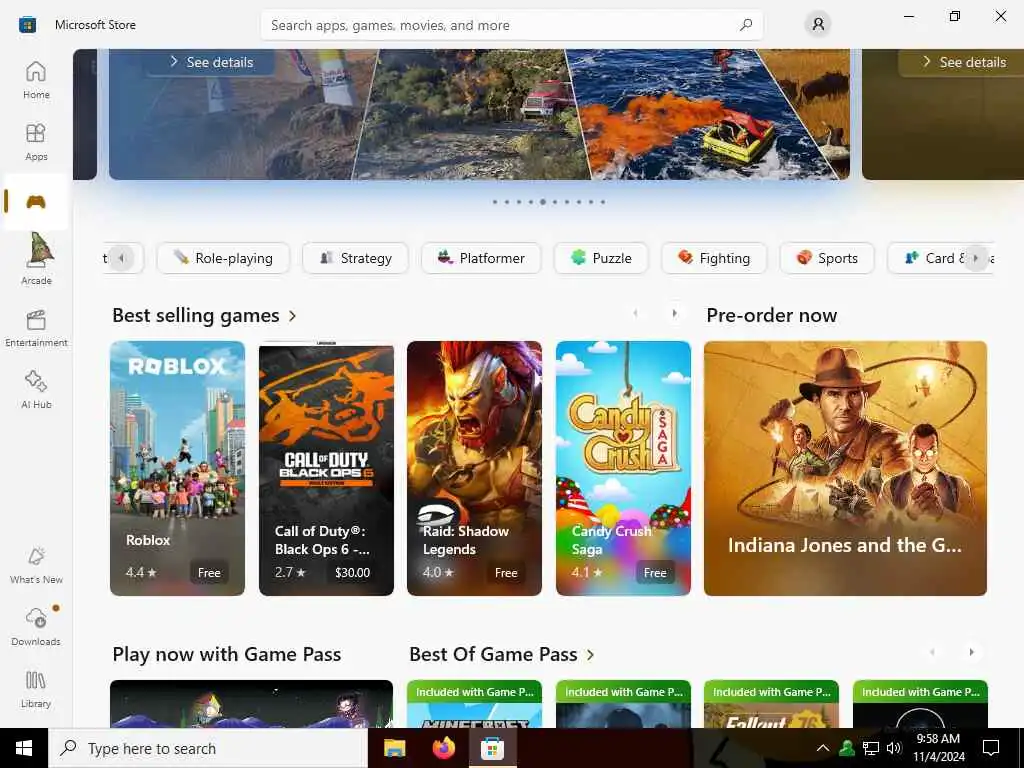
Task: Select the Gaming controller sidebar icon
Action: point(36,201)
